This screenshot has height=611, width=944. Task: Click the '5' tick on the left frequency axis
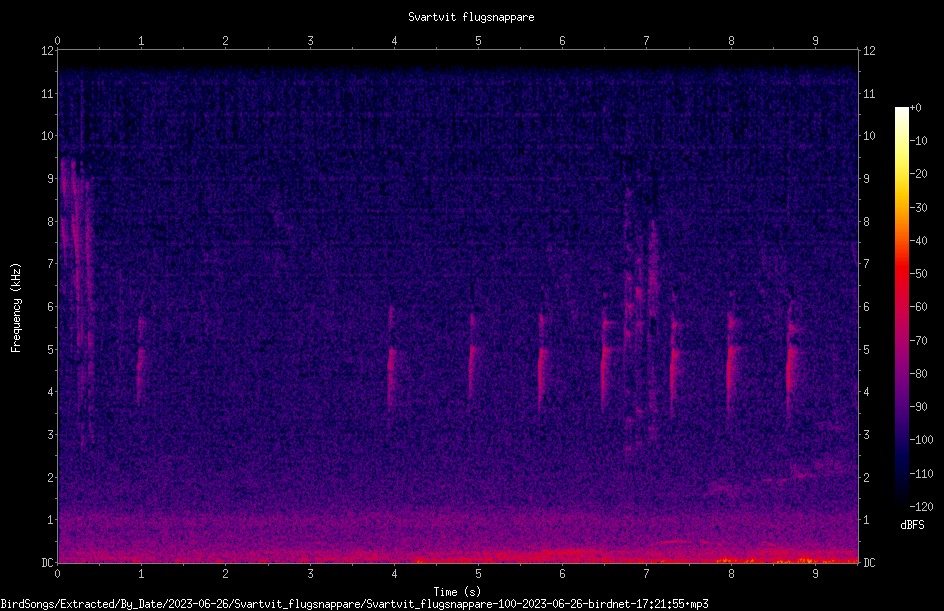click(x=51, y=350)
